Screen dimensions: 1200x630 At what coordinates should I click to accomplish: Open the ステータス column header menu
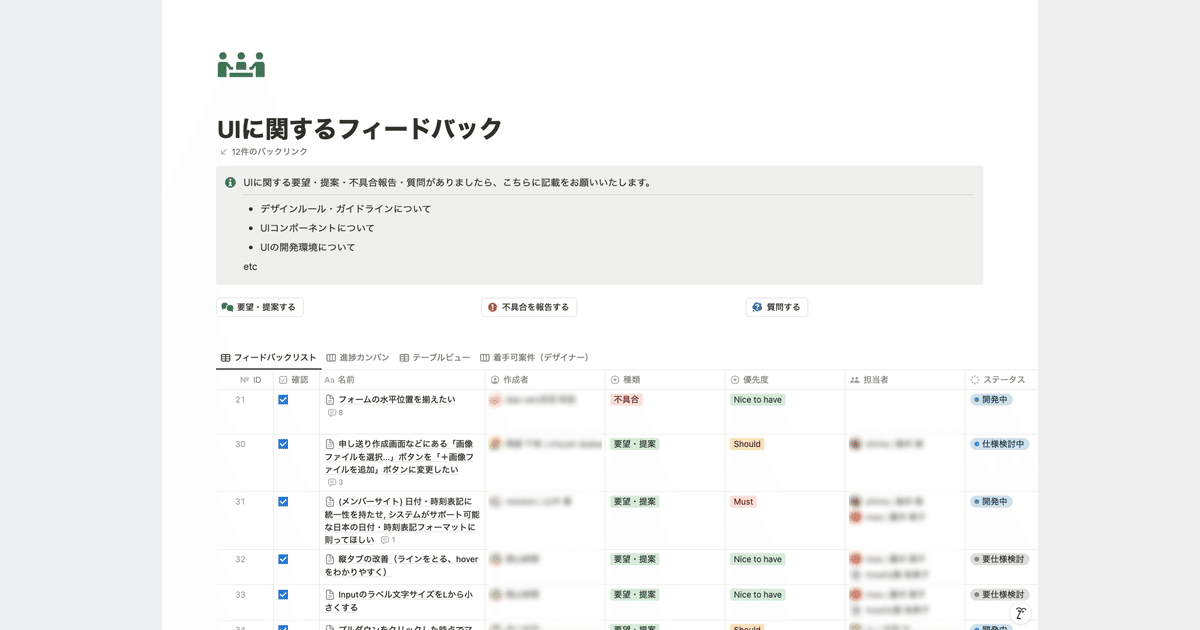[x=1000, y=380]
